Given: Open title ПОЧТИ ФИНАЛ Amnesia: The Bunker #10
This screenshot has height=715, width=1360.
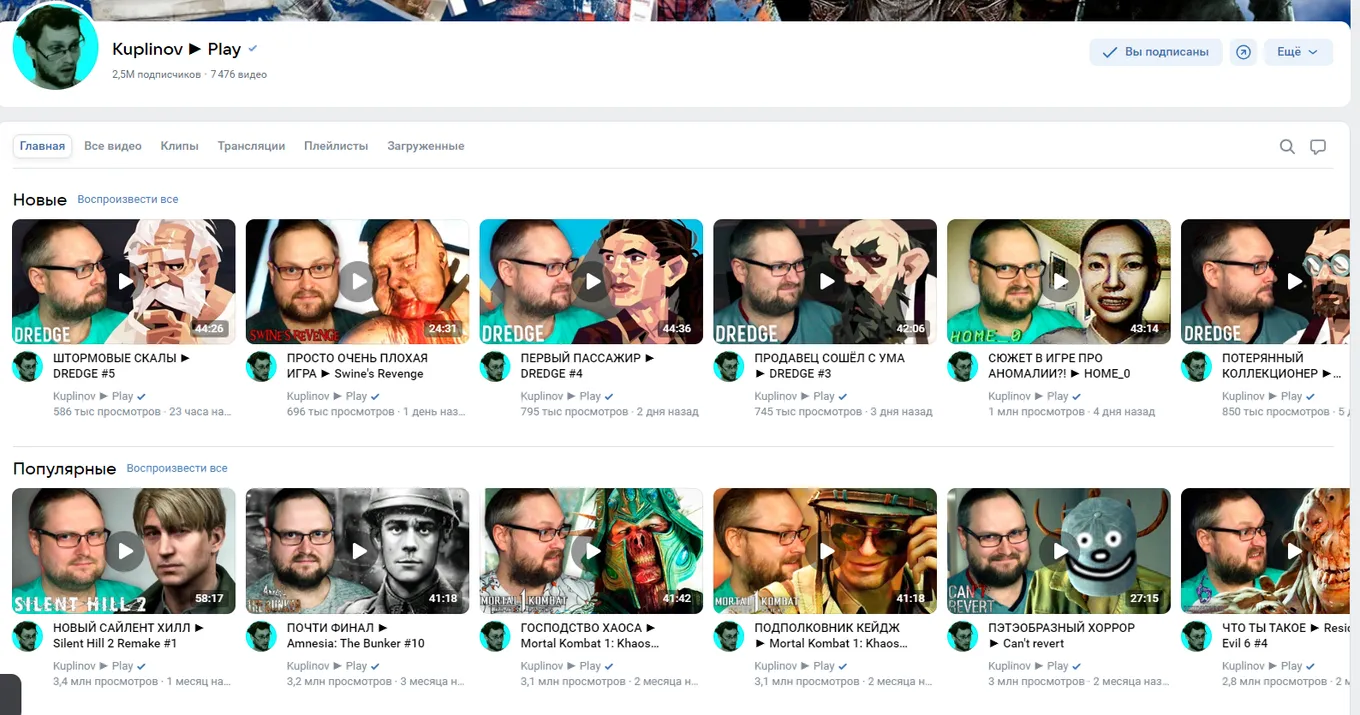Looking at the screenshot, I should tap(356, 636).
